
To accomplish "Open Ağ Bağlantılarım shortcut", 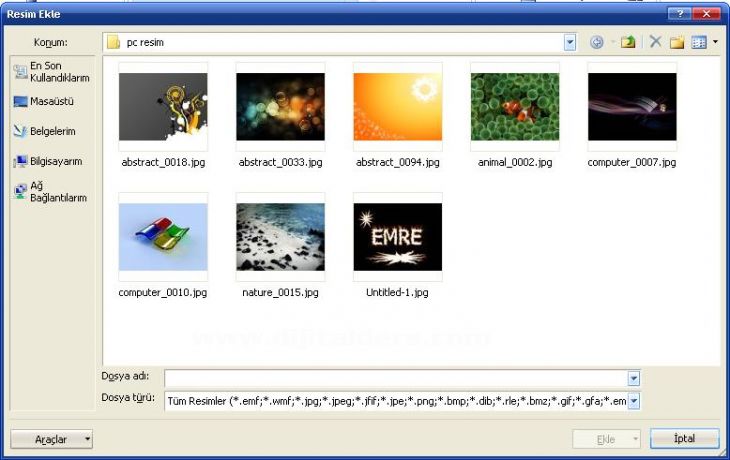I will pyautogui.click(x=50, y=191).
